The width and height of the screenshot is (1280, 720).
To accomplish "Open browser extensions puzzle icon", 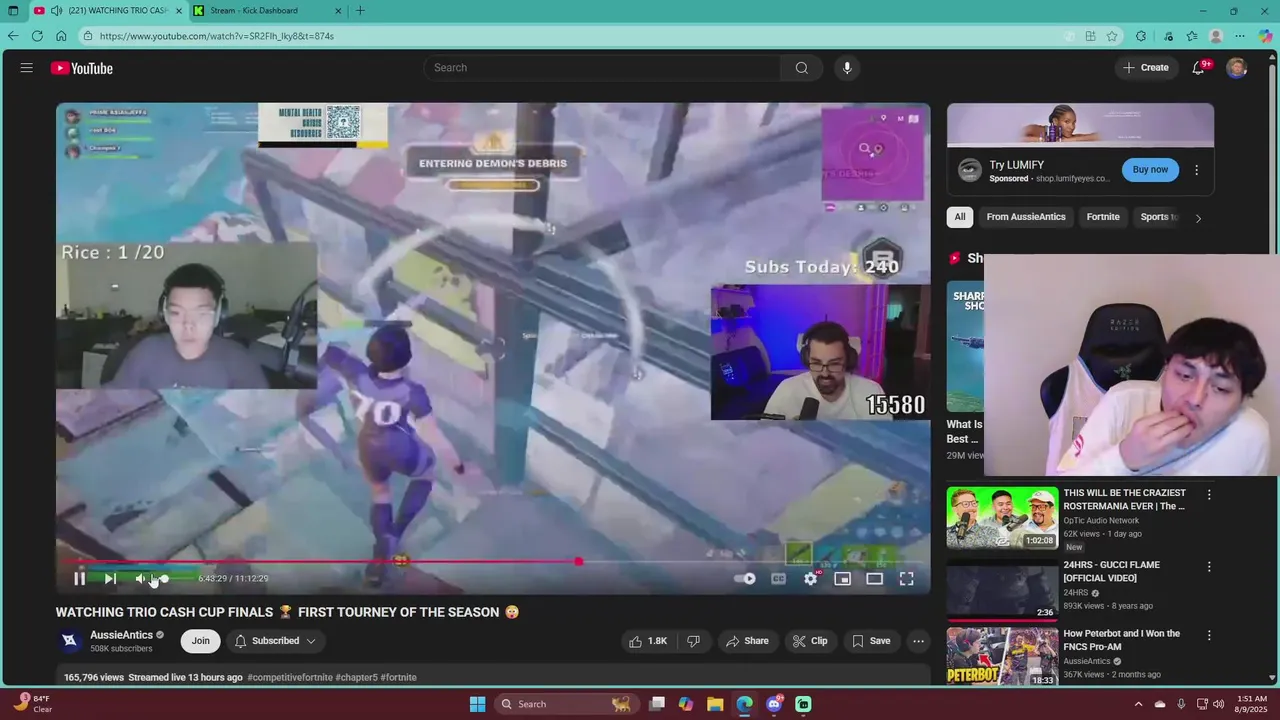I will pyautogui.click(x=1141, y=36).
